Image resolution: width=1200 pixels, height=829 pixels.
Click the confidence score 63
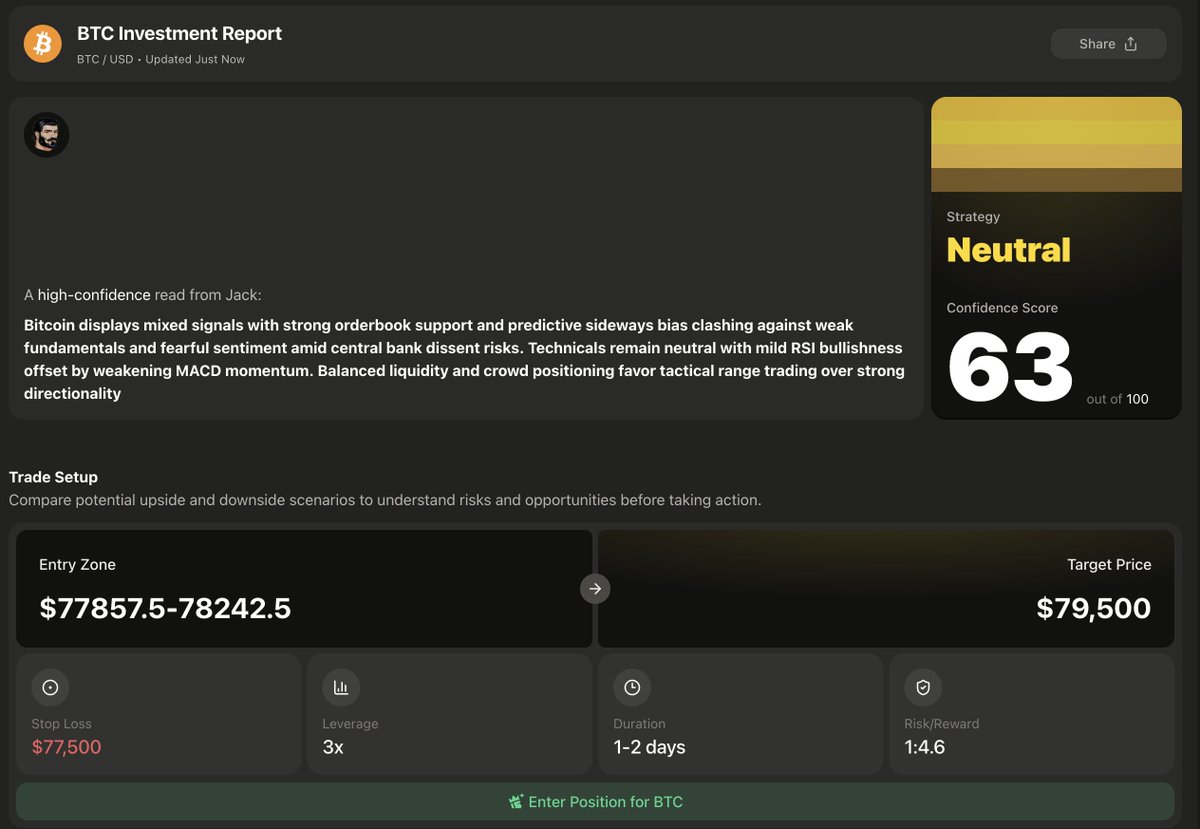click(1010, 366)
